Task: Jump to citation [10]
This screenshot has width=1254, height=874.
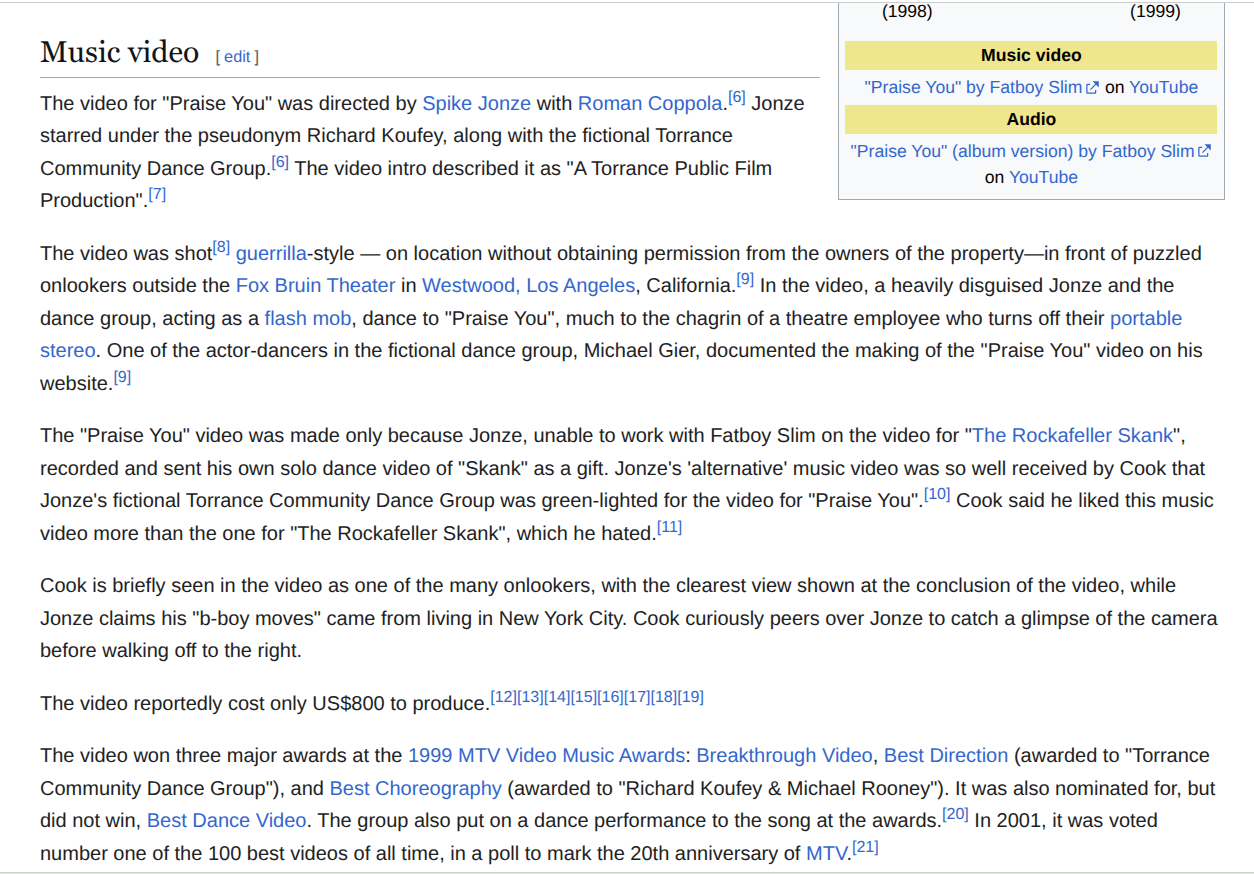Action: pos(937,494)
